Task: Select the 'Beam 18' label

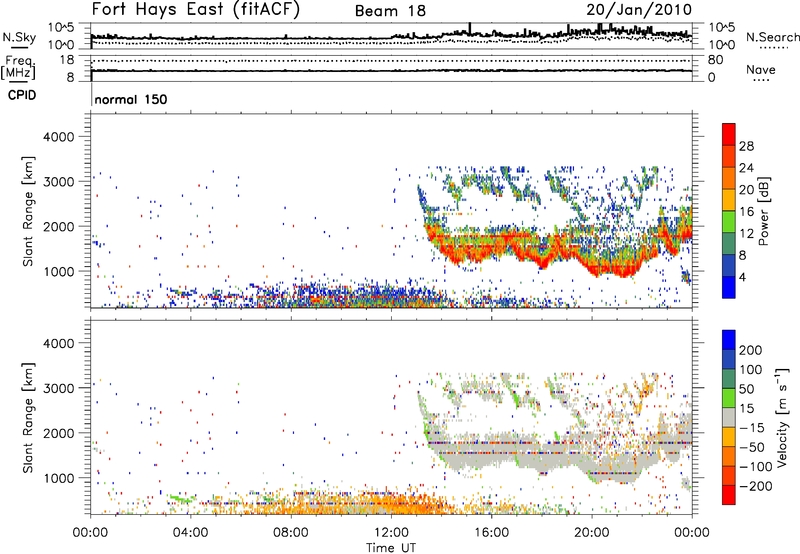Action: (x=390, y=11)
